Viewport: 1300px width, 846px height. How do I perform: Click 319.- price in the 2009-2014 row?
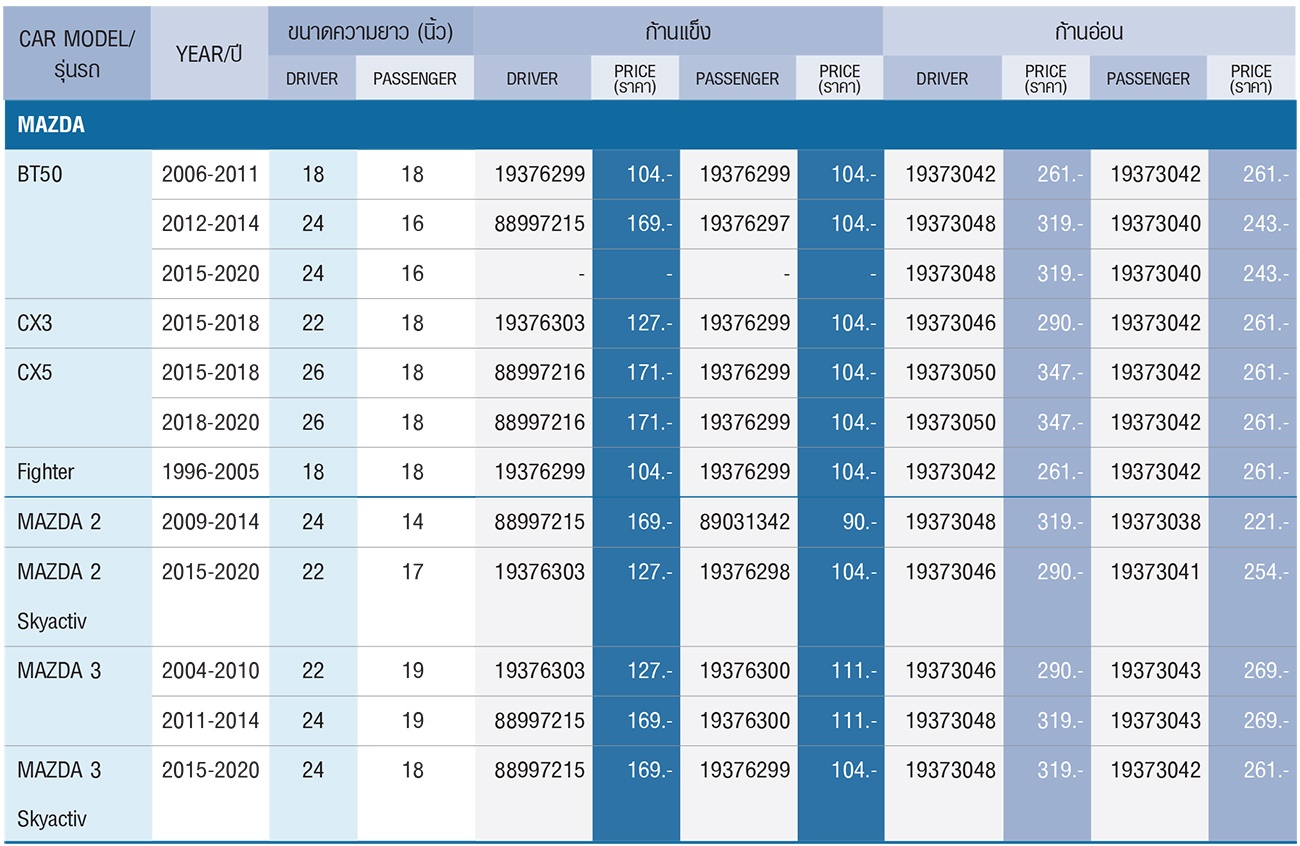point(1060,522)
